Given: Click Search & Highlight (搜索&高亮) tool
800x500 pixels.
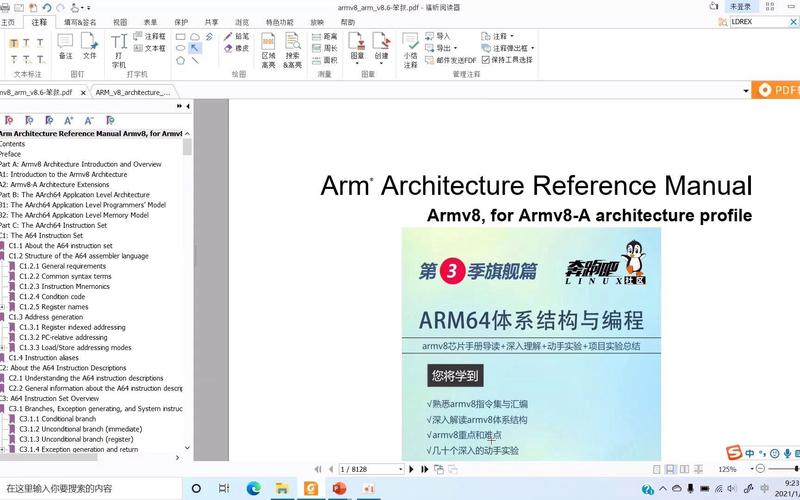Looking at the screenshot, I should click(292, 51).
